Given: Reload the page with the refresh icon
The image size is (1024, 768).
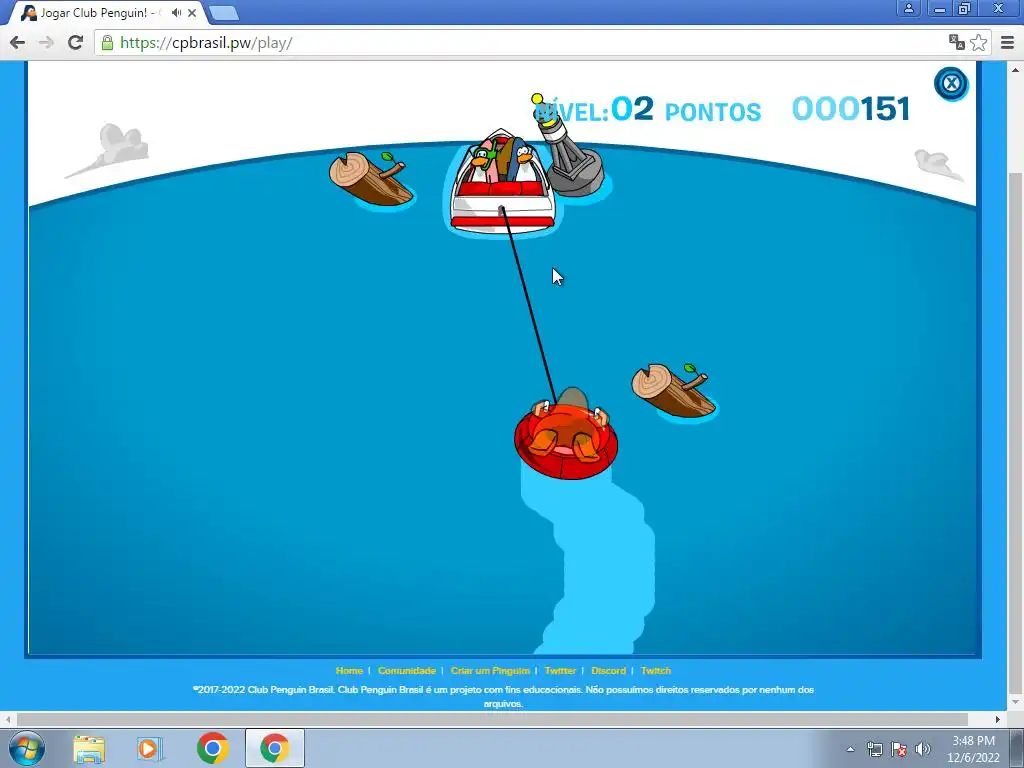Looking at the screenshot, I should tap(75, 42).
